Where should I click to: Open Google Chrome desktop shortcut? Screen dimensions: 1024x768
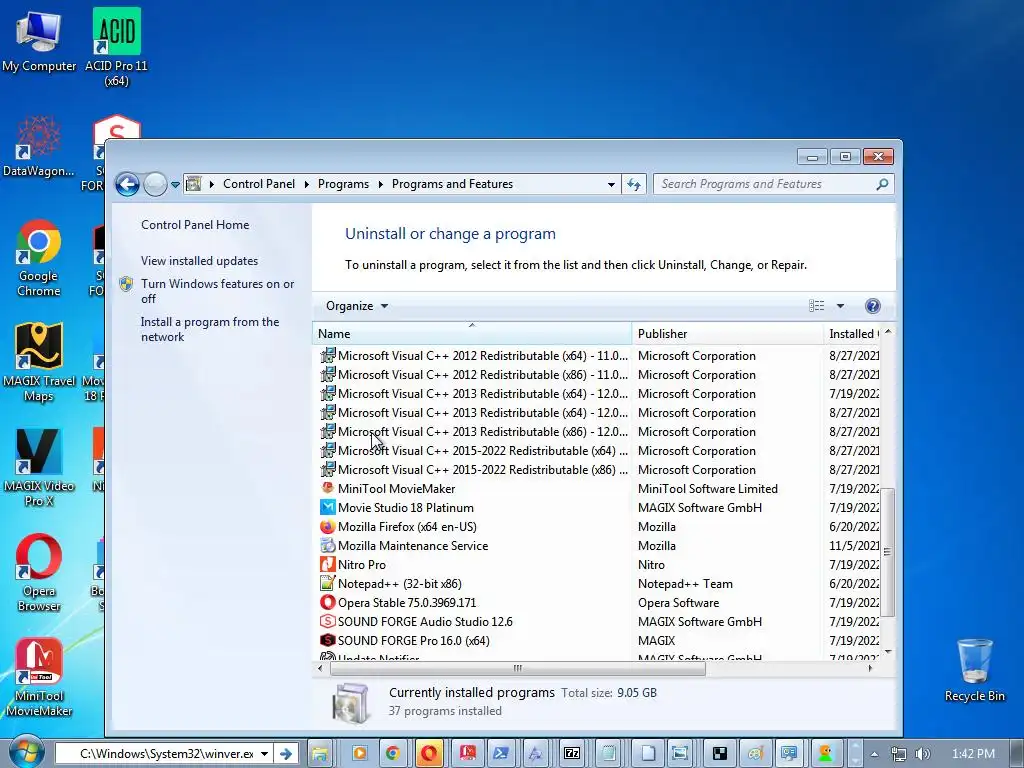pos(39,259)
